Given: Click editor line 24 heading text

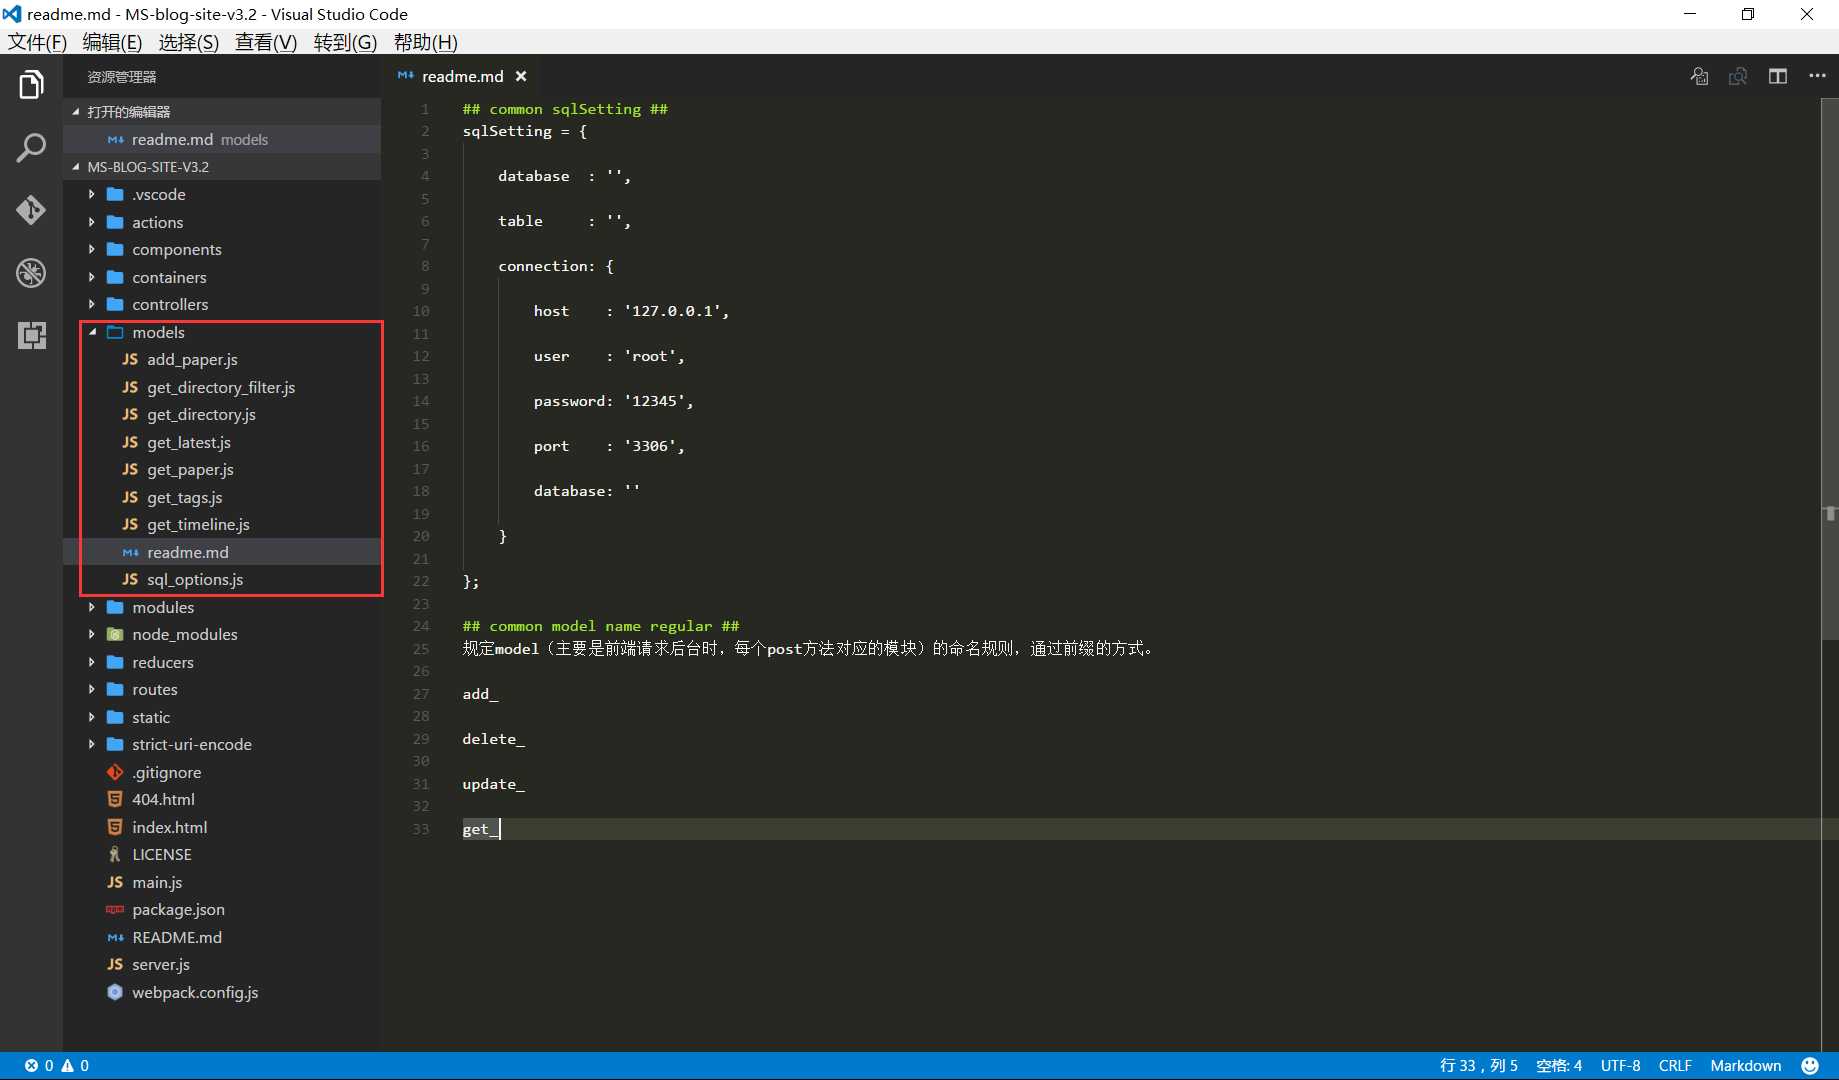Looking at the screenshot, I should tap(600, 626).
